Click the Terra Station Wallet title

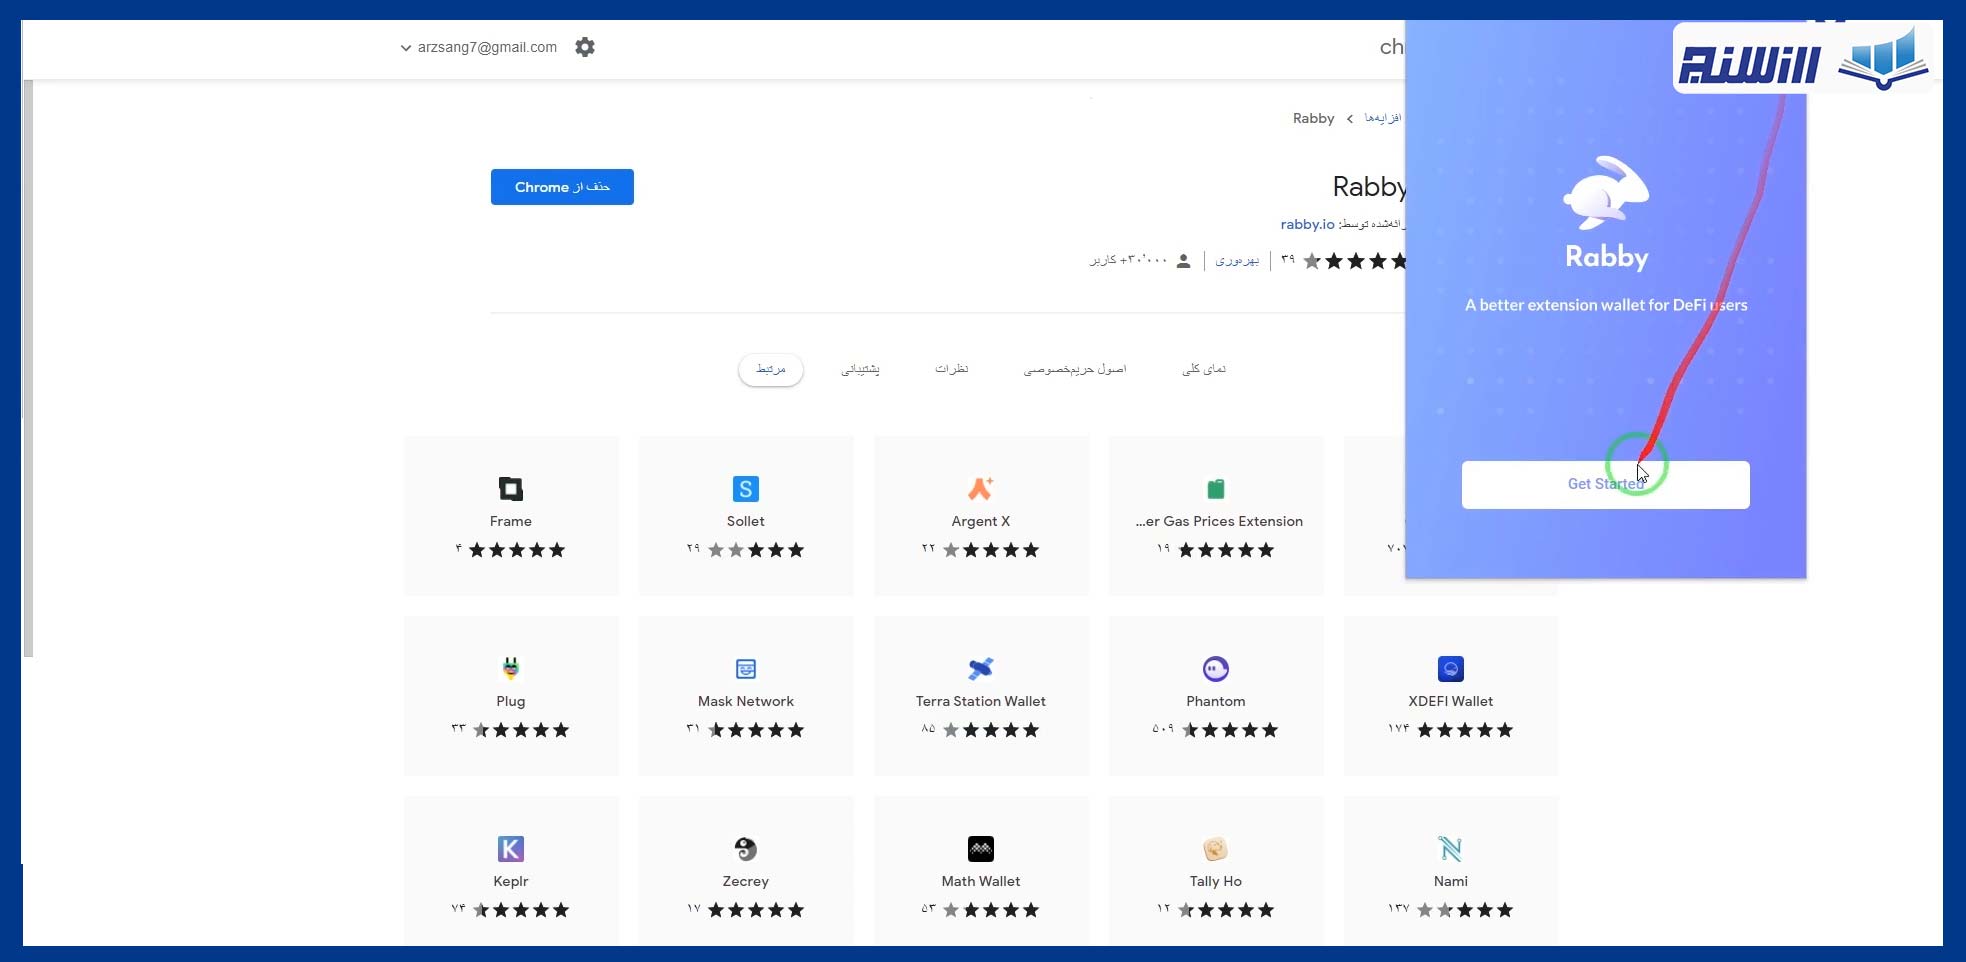(981, 701)
